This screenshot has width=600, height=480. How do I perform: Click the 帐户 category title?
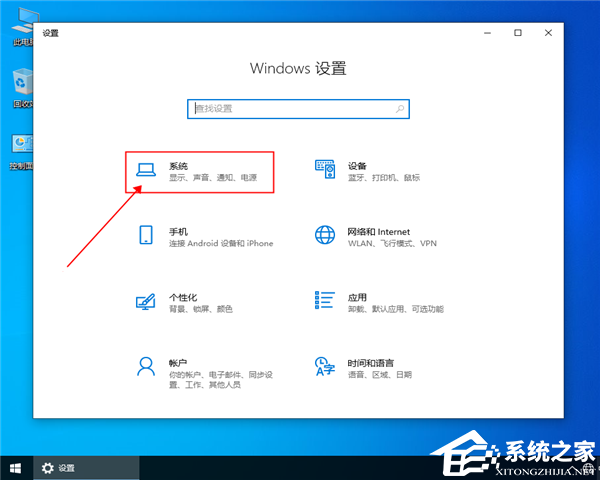[x=178, y=363]
